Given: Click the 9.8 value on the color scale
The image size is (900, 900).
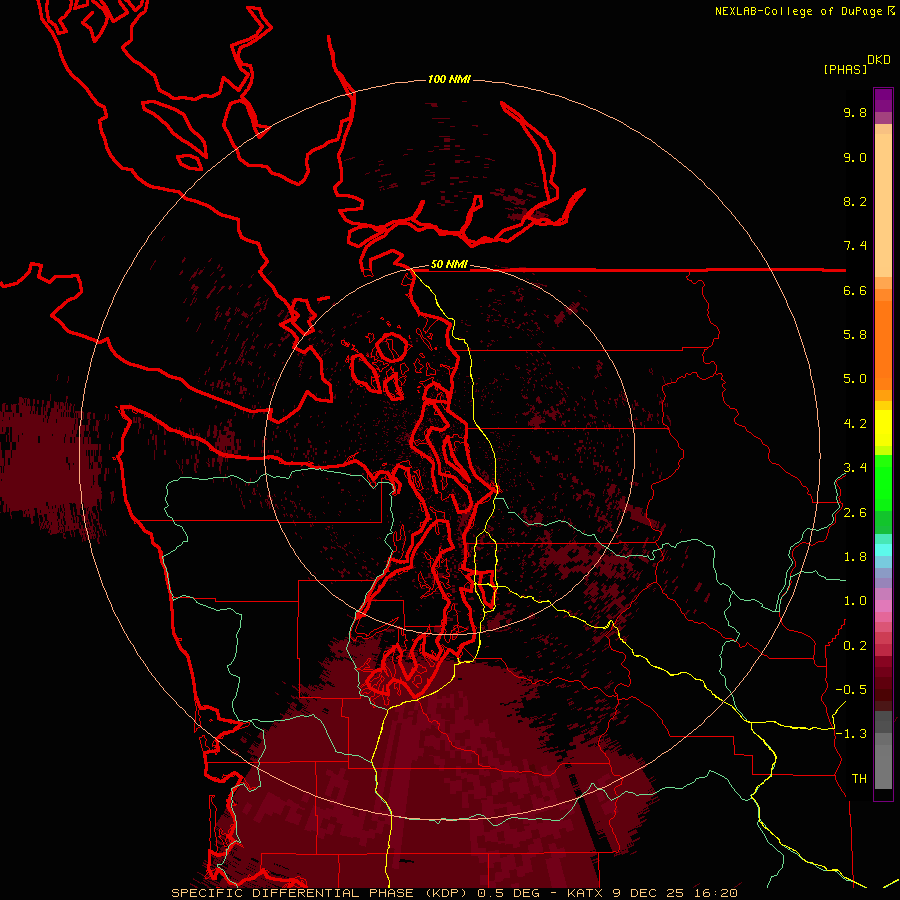Looking at the screenshot, I should coord(855,113).
